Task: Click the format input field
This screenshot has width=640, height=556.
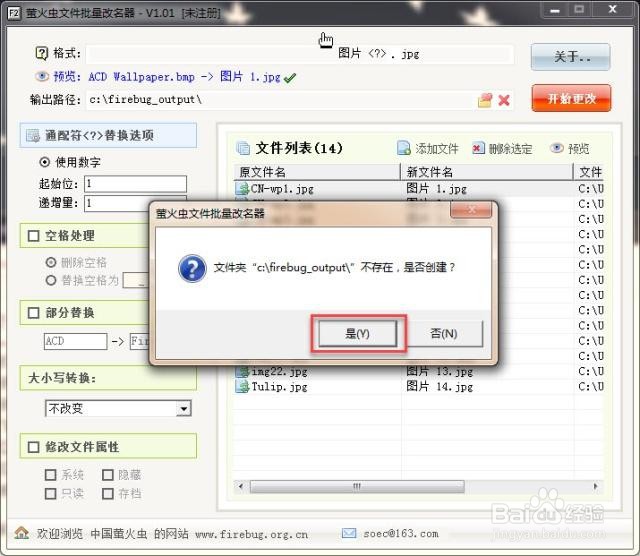Action: (x=300, y=54)
